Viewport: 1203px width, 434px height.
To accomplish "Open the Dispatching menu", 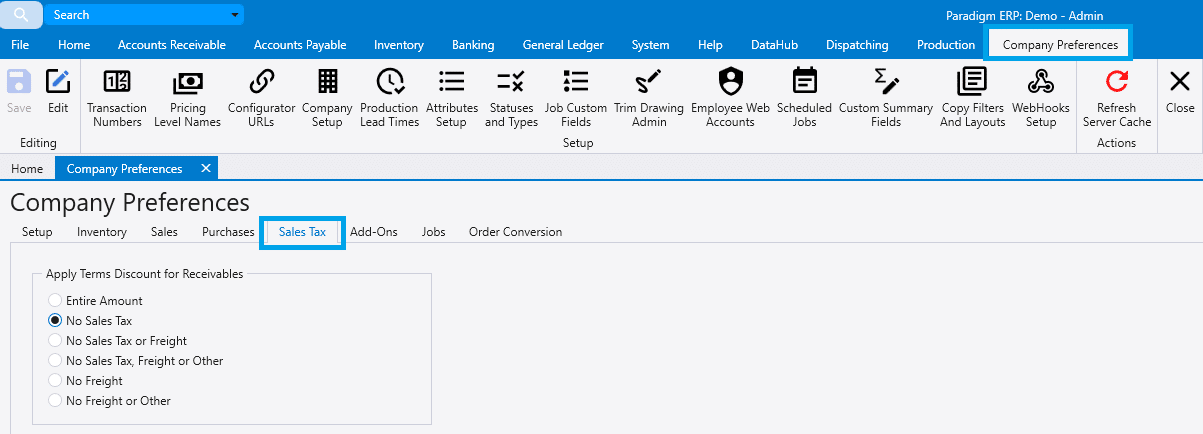I will 857,45.
